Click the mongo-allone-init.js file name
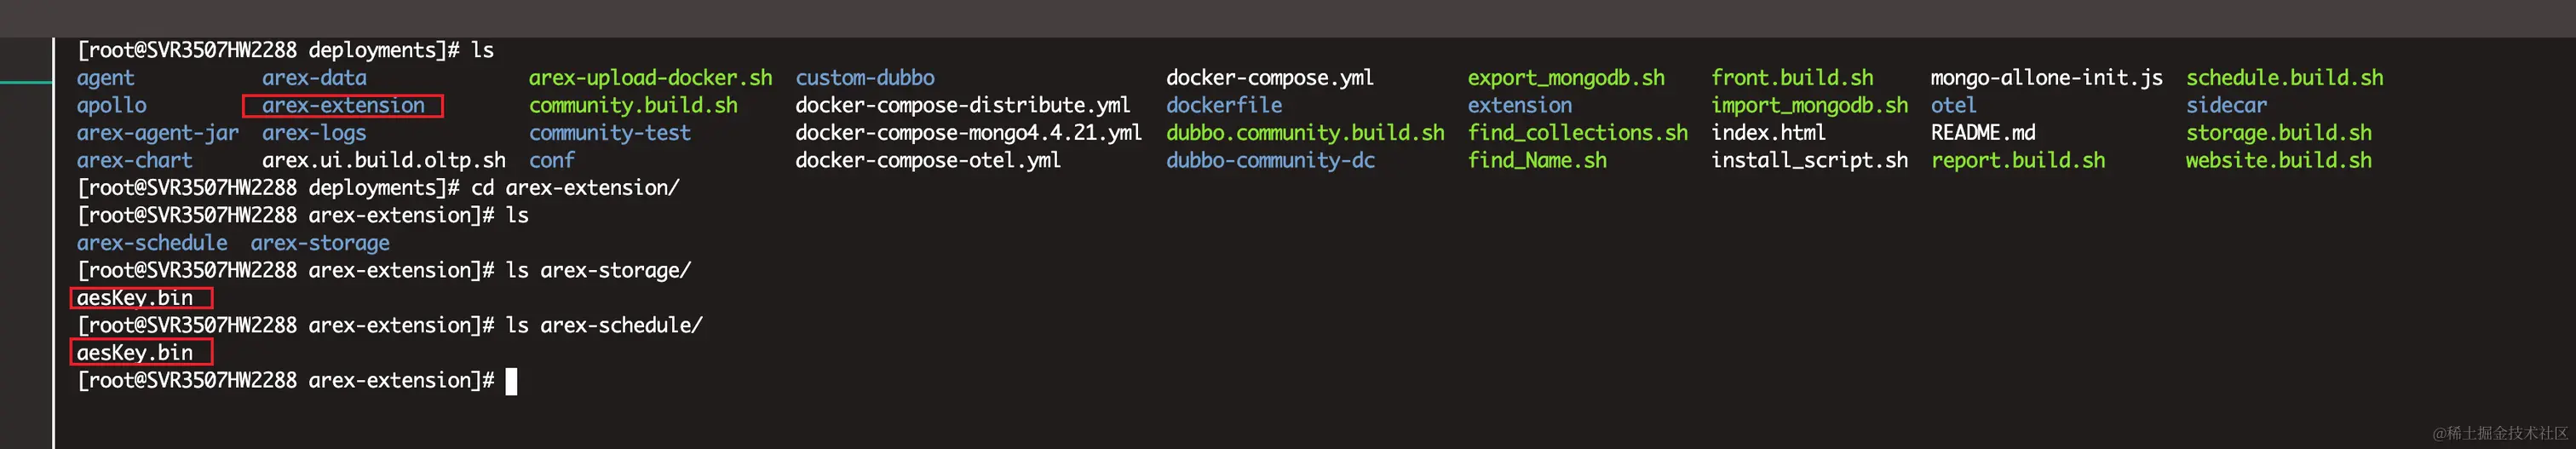 2045,78
